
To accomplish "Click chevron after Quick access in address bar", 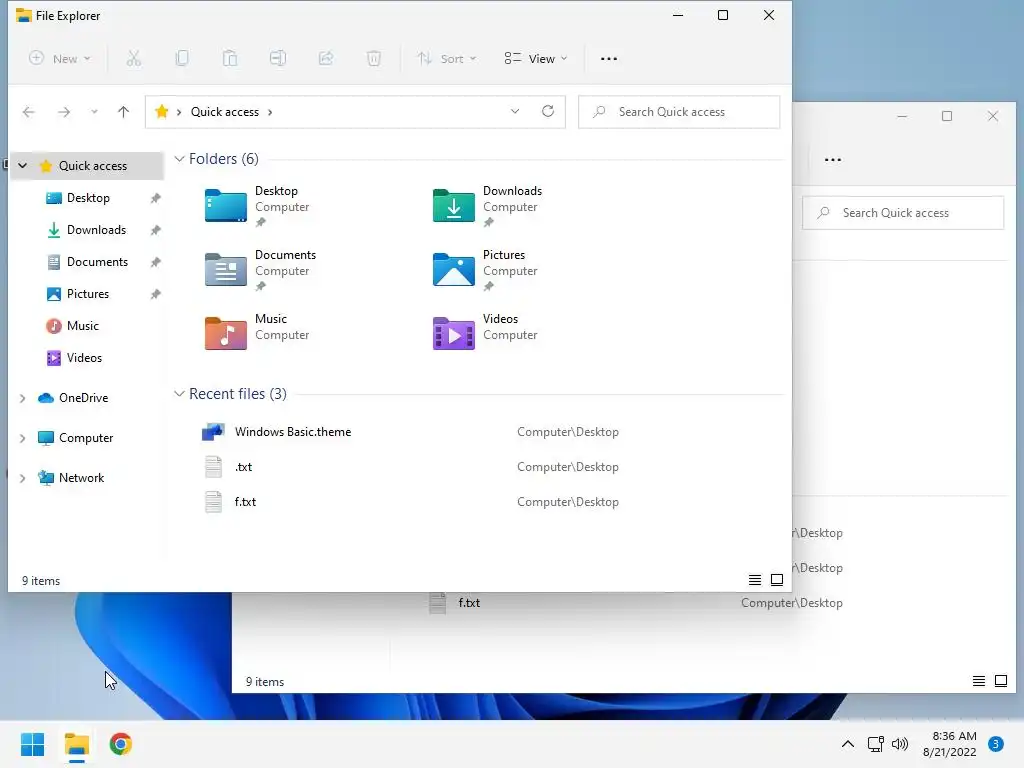I will tap(270, 112).
